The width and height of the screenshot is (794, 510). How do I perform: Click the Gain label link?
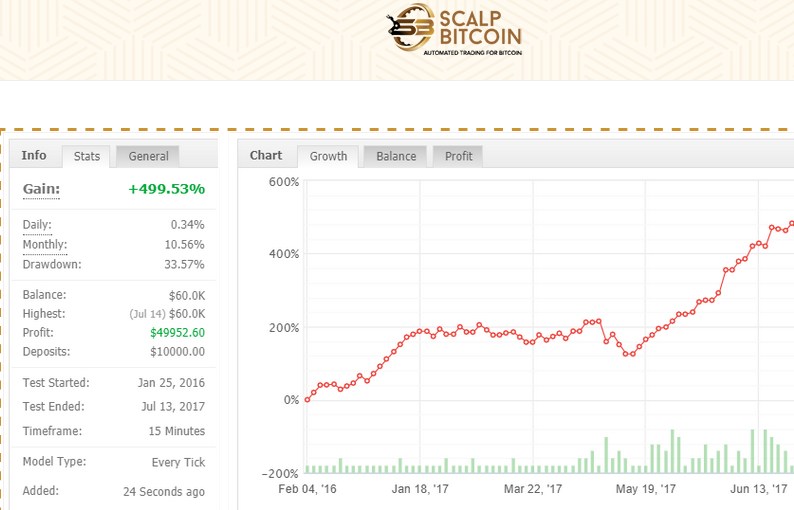tap(42, 189)
